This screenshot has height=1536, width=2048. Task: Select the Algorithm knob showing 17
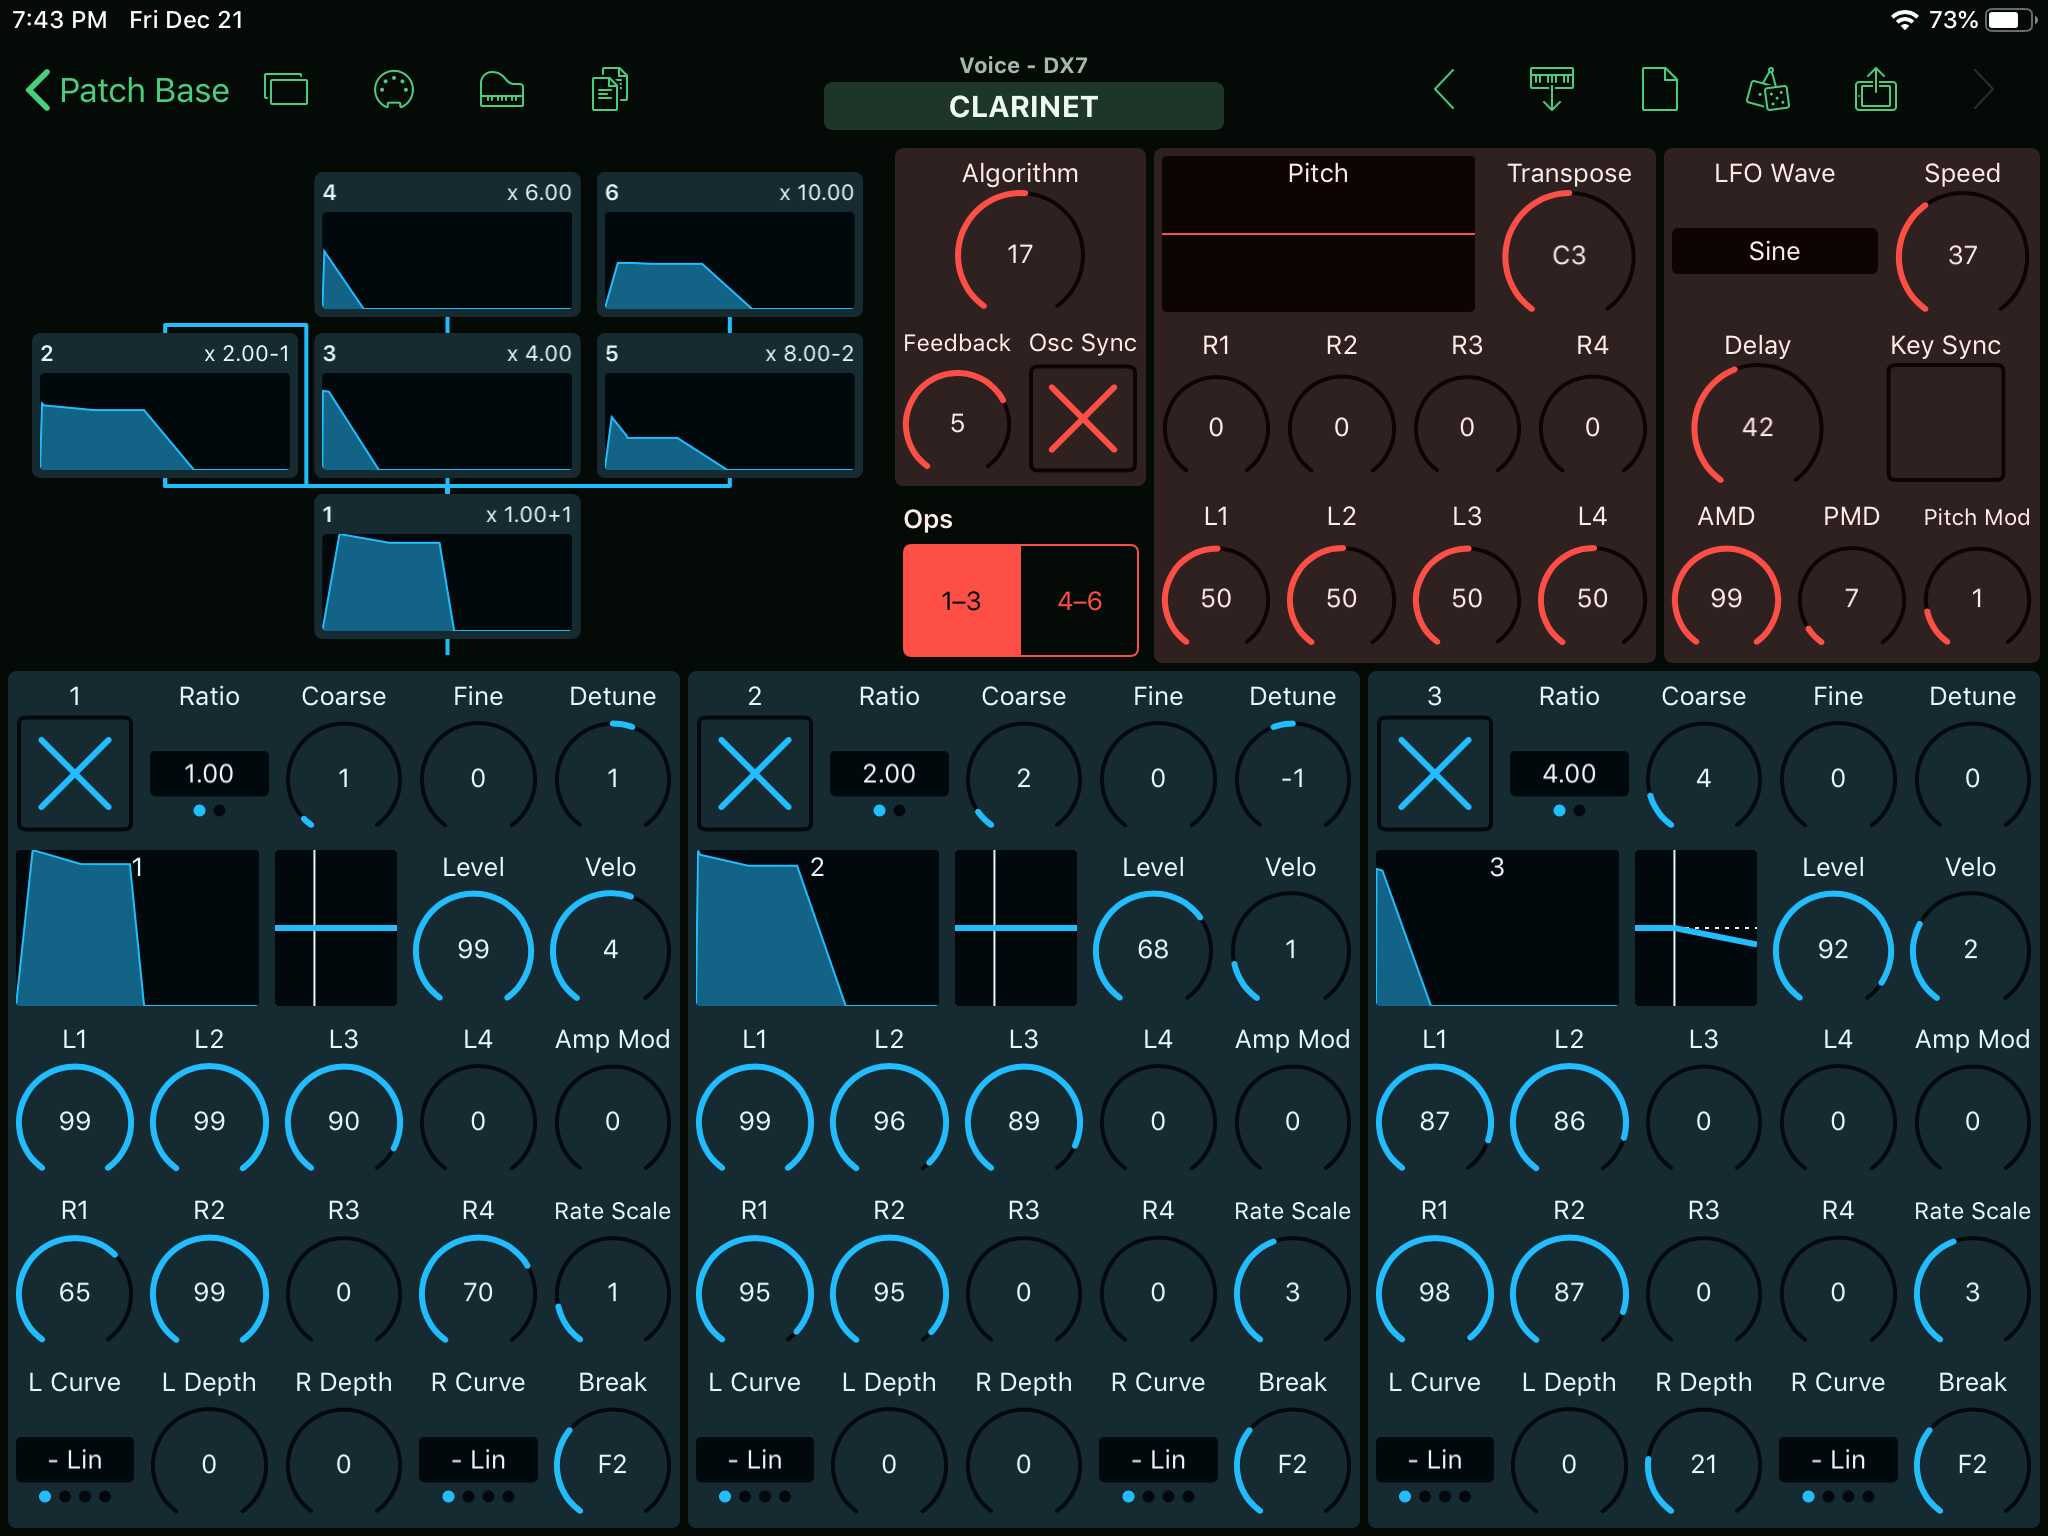[1020, 254]
